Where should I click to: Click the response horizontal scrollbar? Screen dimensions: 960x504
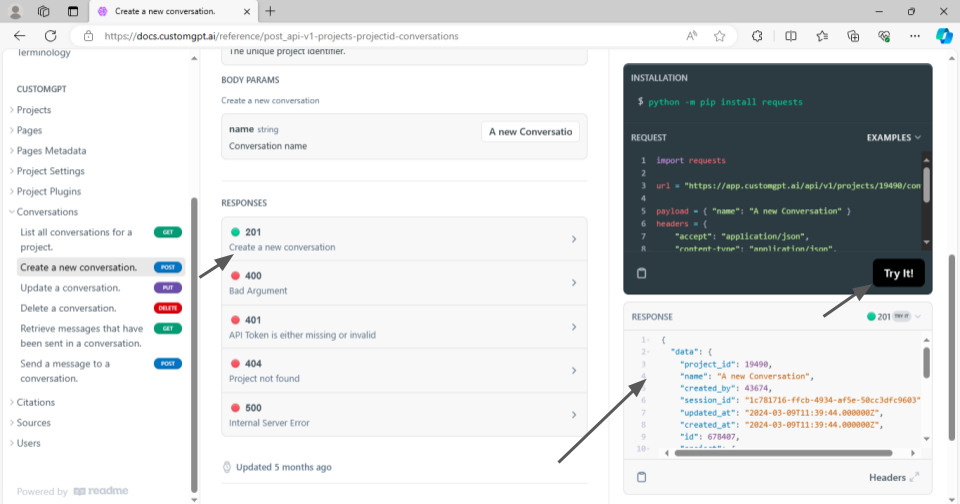click(x=783, y=453)
